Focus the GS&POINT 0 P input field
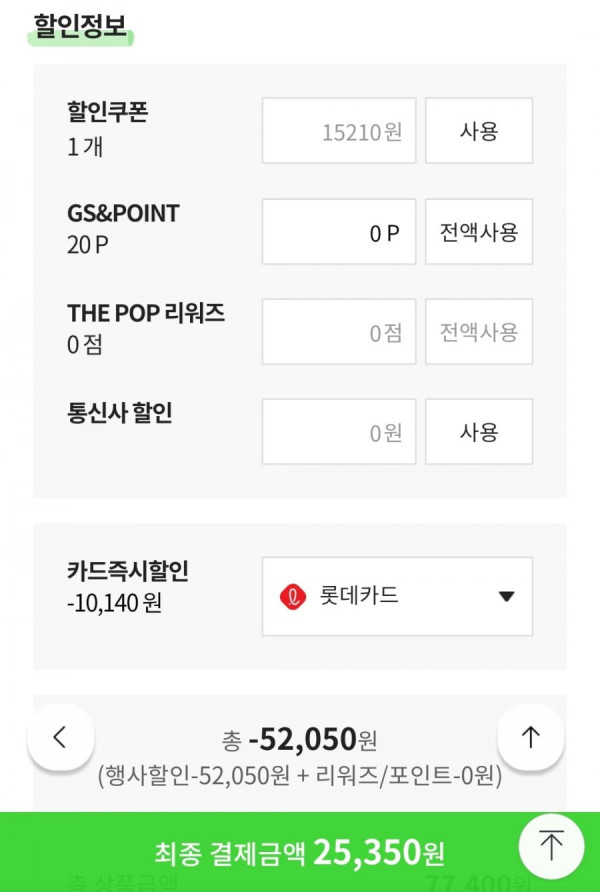The height and width of the screenshot is (892, 600). (x=339, y=232)
